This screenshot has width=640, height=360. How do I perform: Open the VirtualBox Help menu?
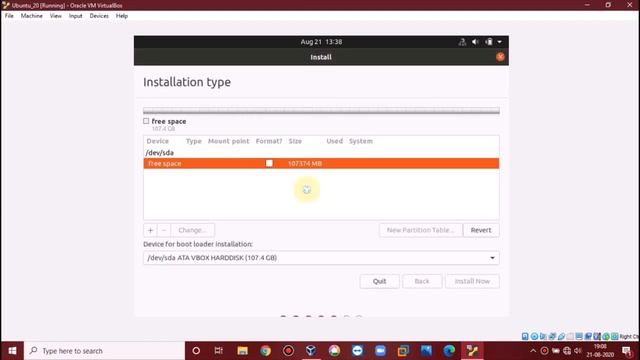[x=122, y=16]
